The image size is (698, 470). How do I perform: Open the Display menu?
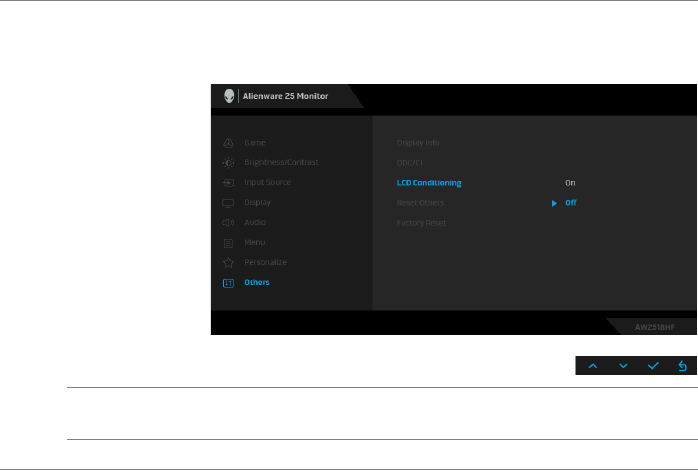(257, 202)
